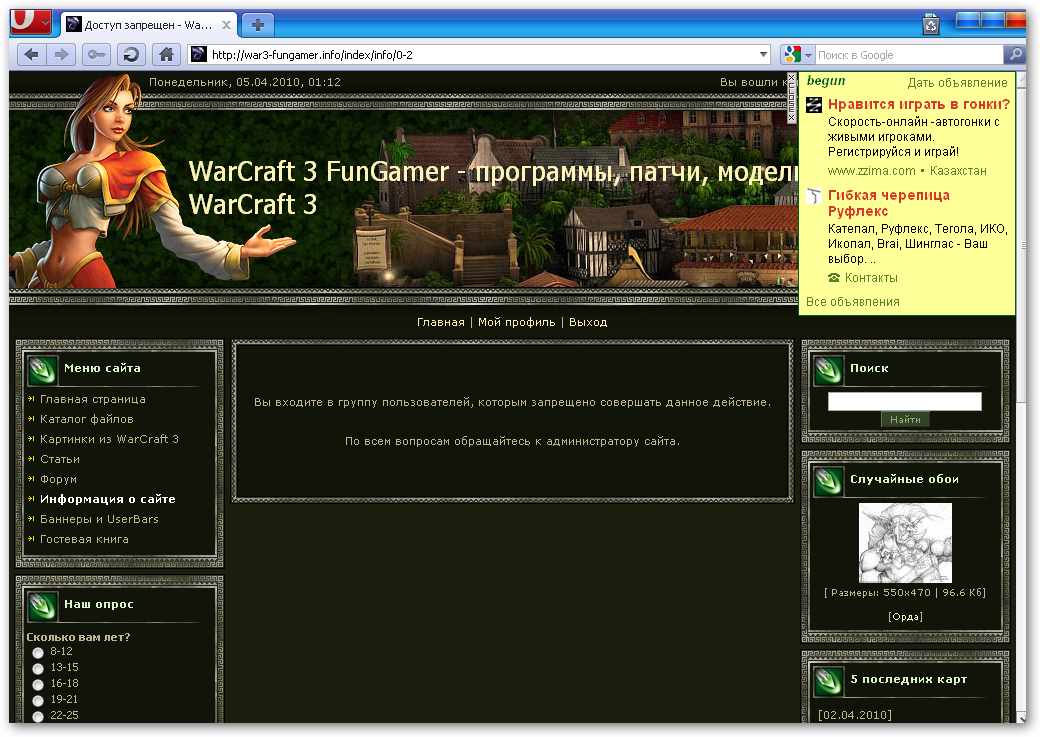The image size is (1040, 737).
Task: Go back using the Back arrow
Action: click(x=31, y=54)
